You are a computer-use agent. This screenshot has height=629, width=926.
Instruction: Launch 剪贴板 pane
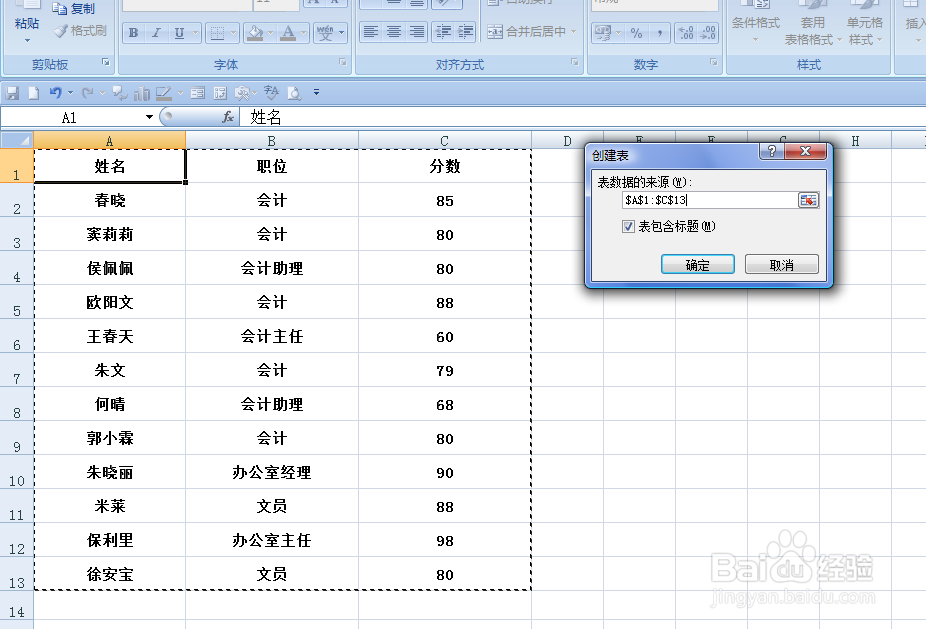pyautogui.click(x=105, y=62)
